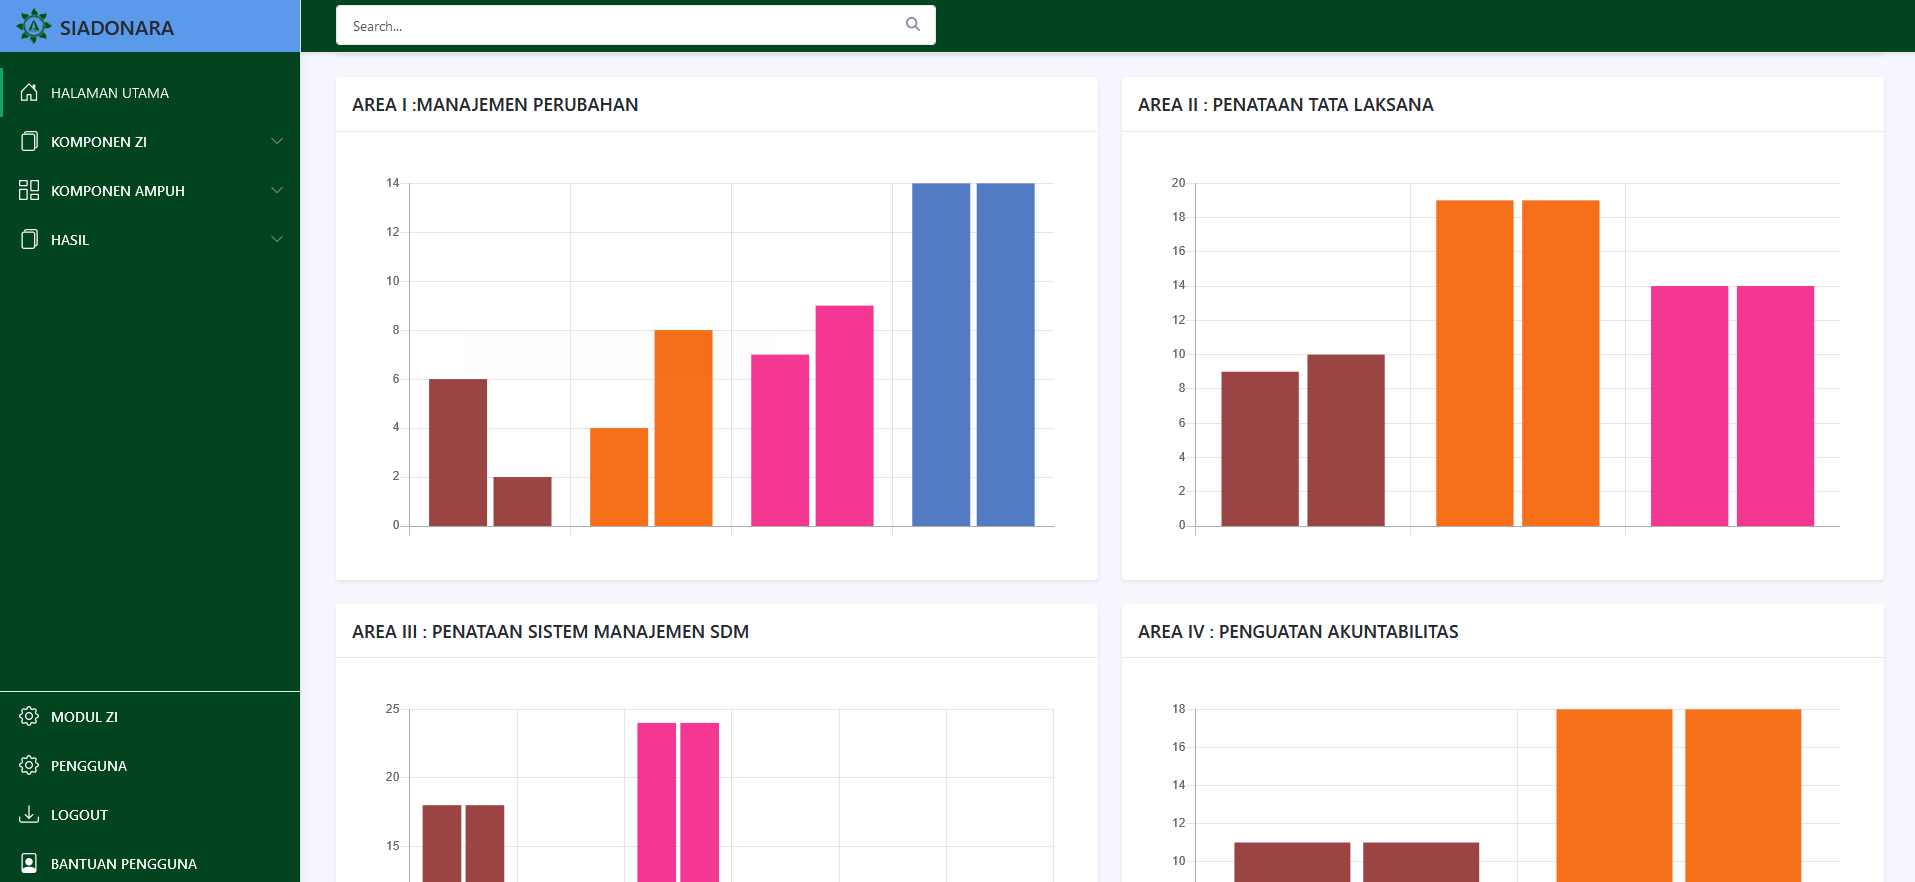
Task: Focus the Search input field
Action: pyautogui.click(x=636, y=25)
